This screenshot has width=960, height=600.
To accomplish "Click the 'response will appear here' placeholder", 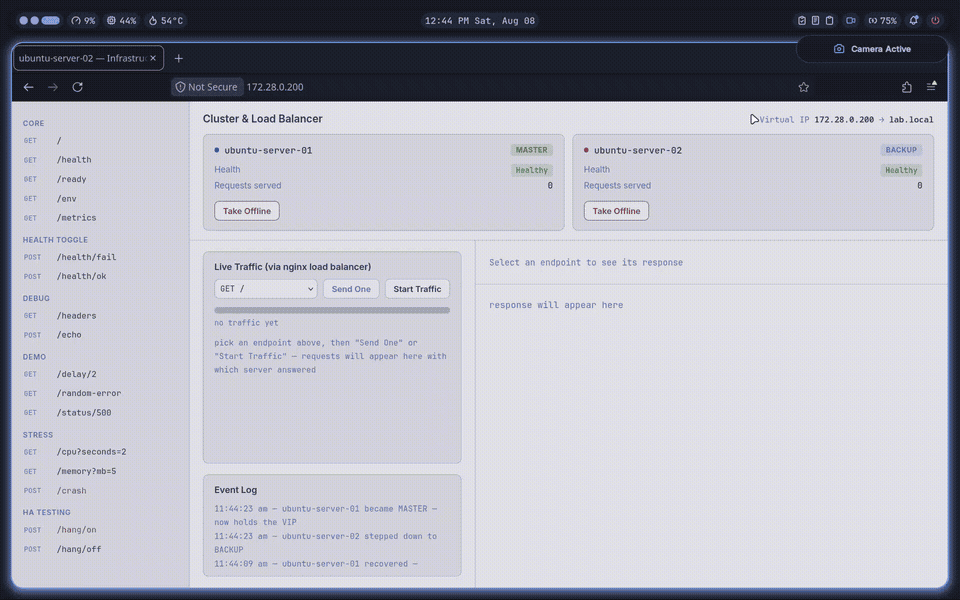I will (556, 305).
